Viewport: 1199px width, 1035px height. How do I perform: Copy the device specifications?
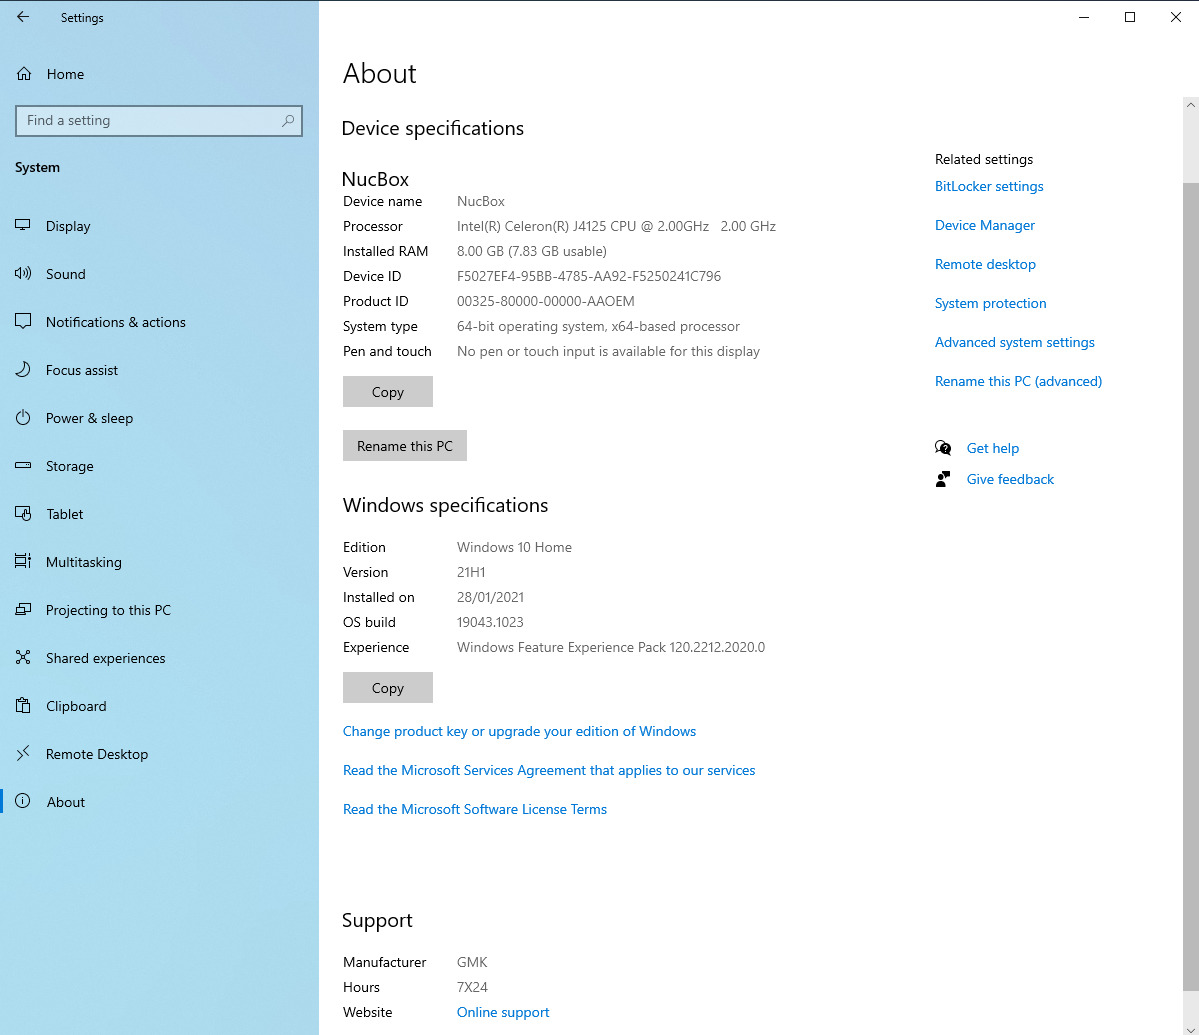388,391
